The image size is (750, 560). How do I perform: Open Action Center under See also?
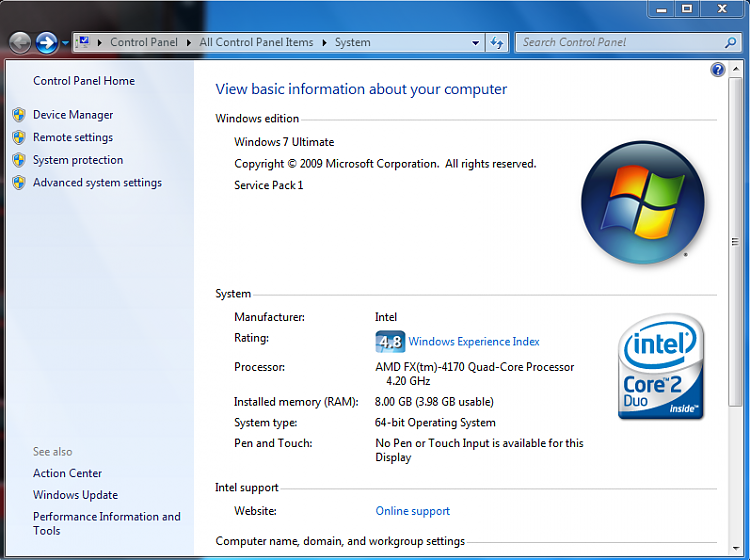(67, 473)
